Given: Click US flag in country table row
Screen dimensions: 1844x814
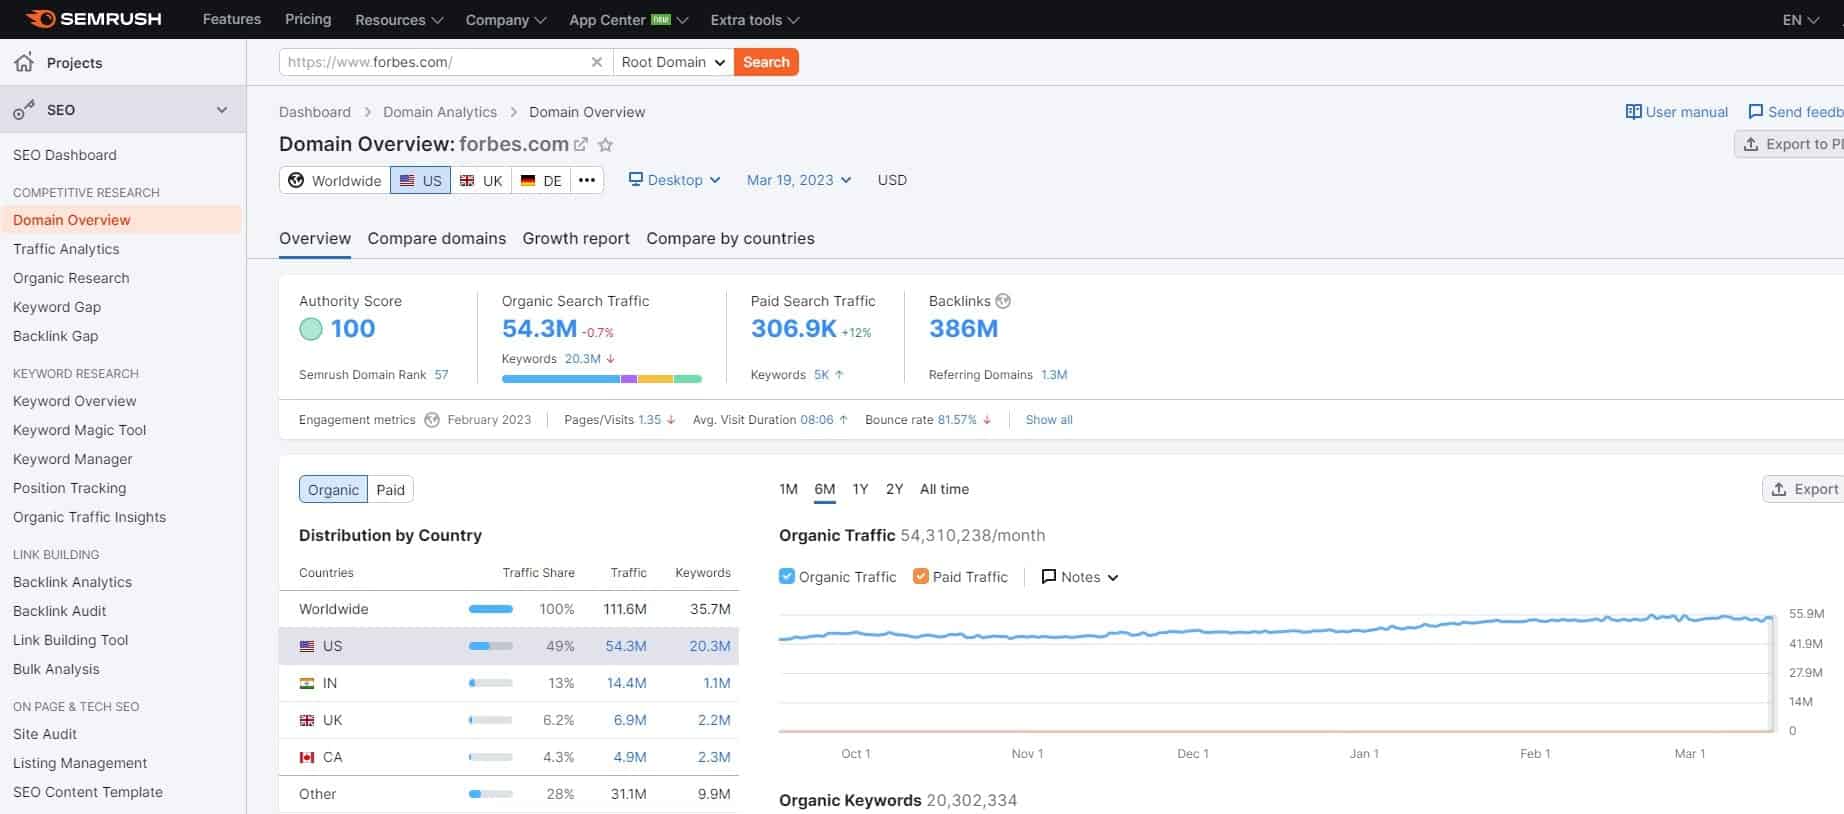Looking at the screenshot, I should pos(307,646).
